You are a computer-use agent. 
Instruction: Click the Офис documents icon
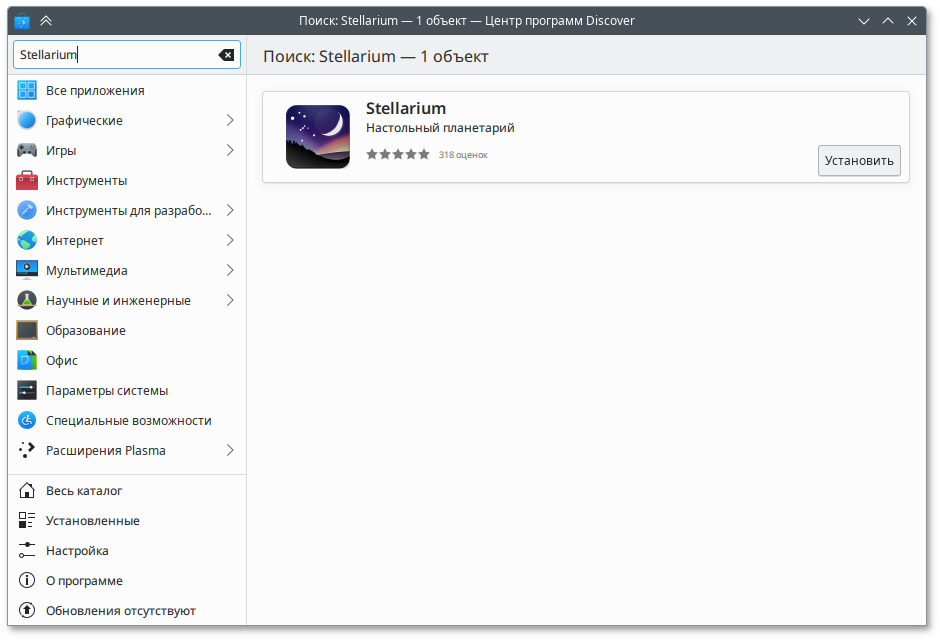click(x=27, y=361)
